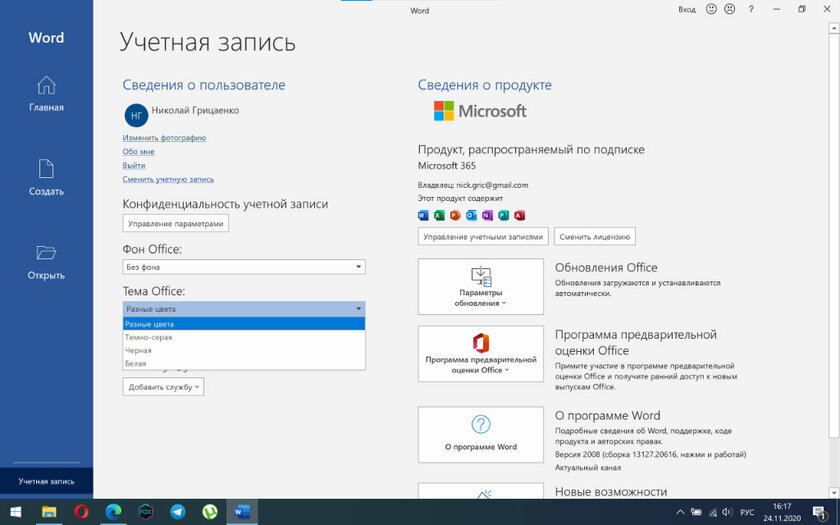The image size is (840, 525).
Task: Click the Word taskbar icon
Action: (242, 512)
